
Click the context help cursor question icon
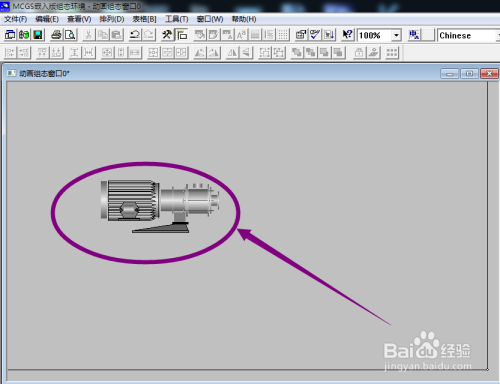347,35
